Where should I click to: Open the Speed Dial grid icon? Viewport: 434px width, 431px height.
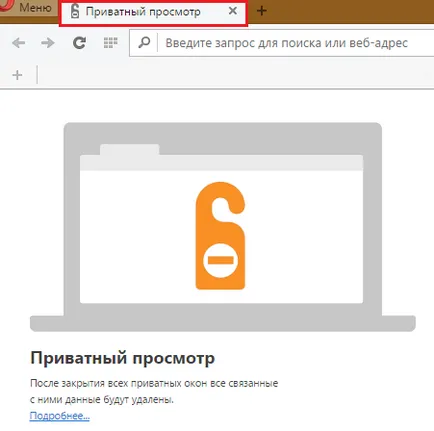point(110,43)
